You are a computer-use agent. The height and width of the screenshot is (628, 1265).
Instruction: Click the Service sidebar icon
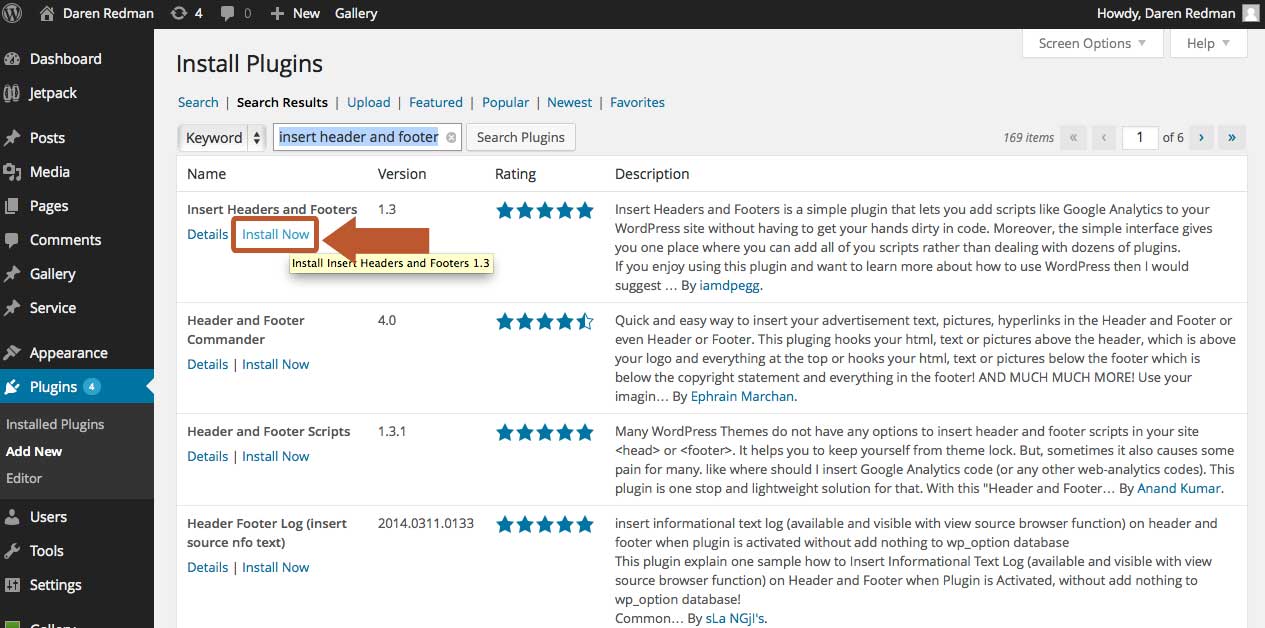13,308
